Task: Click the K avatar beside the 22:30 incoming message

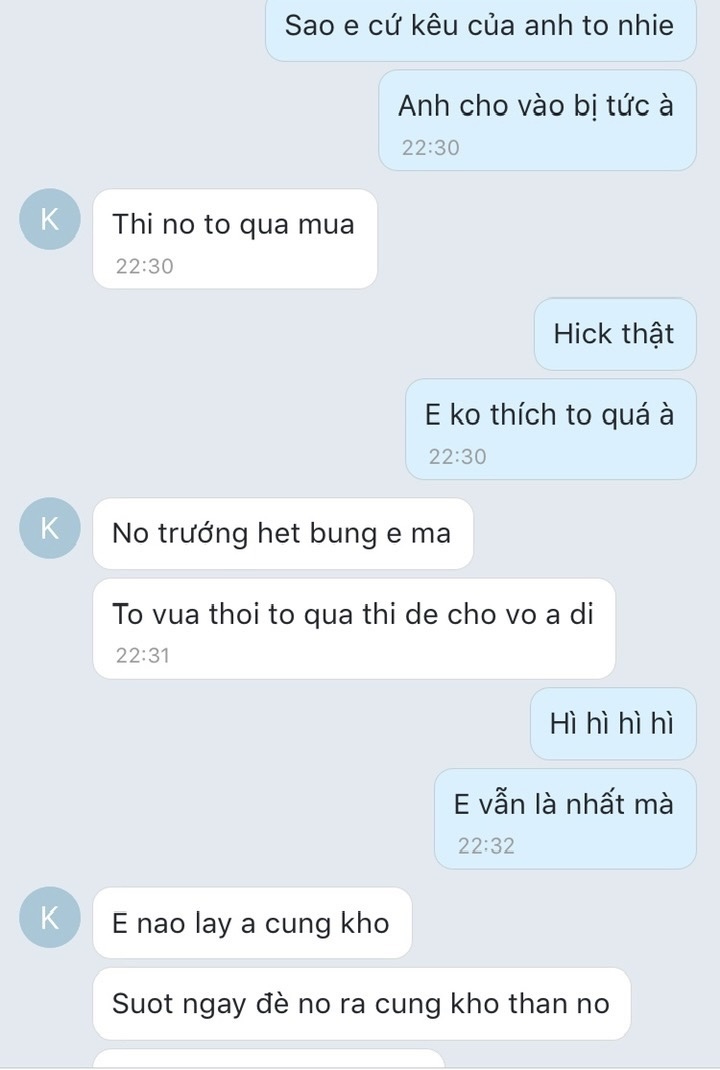Action: click(50, 219)
